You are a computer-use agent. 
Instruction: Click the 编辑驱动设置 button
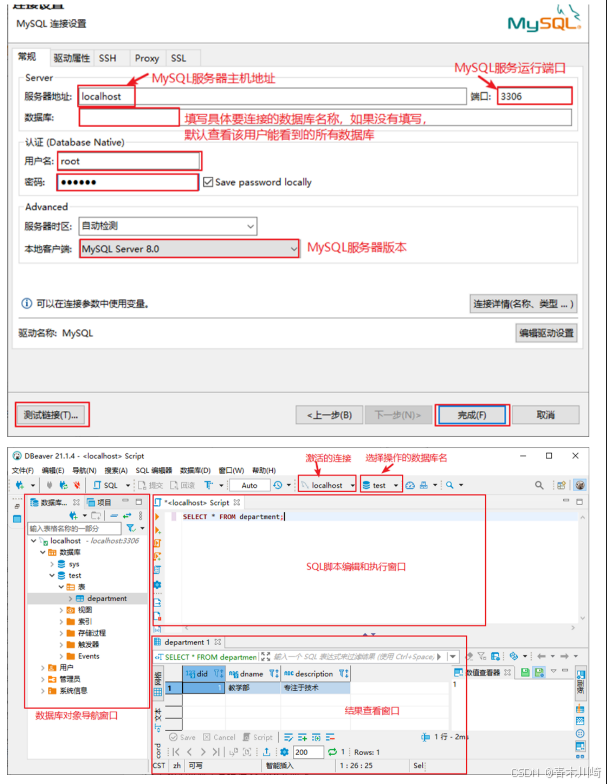546,333
